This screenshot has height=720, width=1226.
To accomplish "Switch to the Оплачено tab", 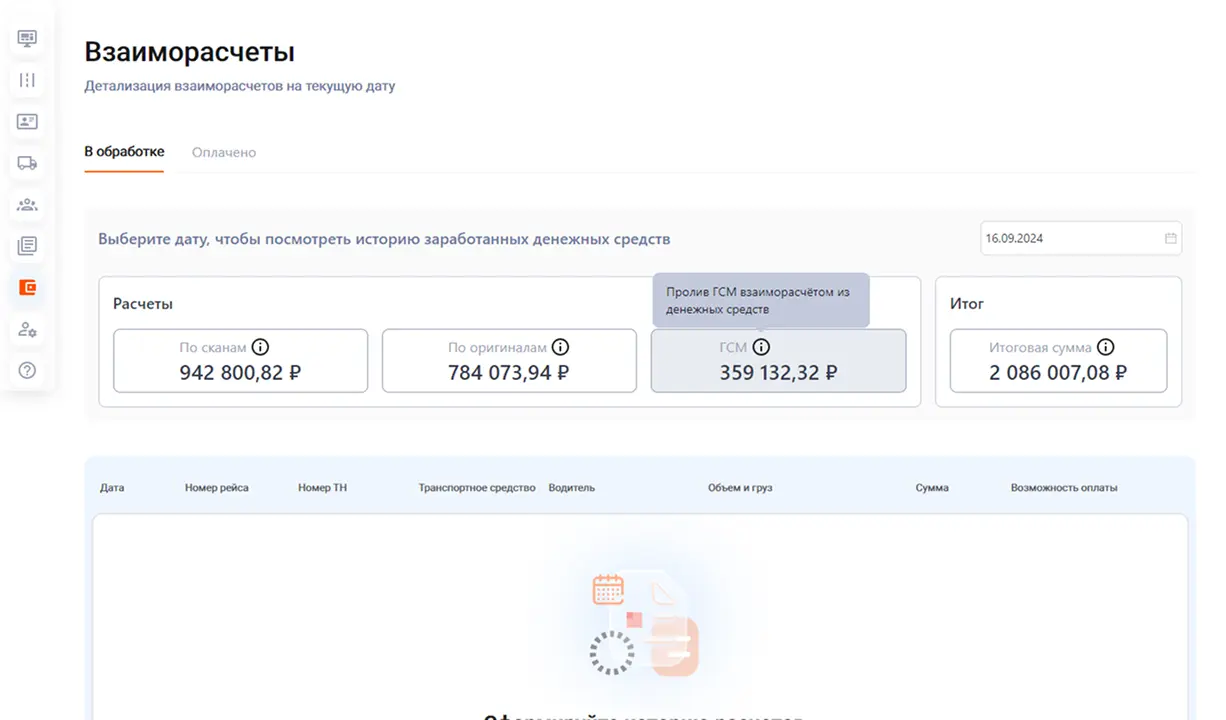I will pos(224,153).
